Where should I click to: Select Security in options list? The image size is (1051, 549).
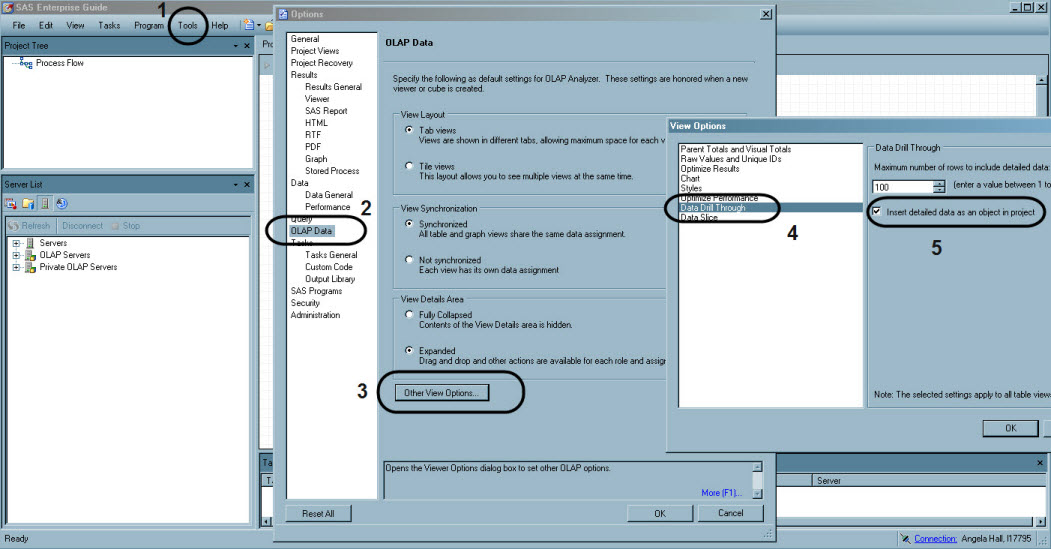click(x=305, y=303)
